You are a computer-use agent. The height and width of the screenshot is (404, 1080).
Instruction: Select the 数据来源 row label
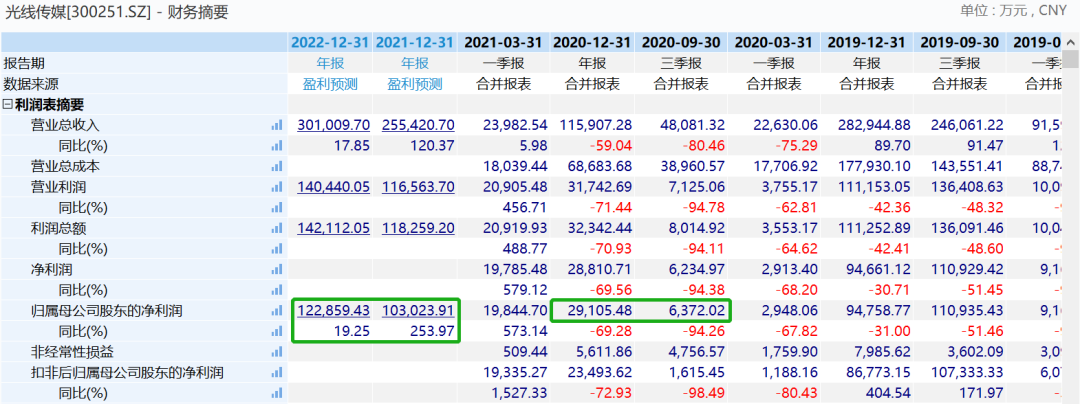coord(31,84)
